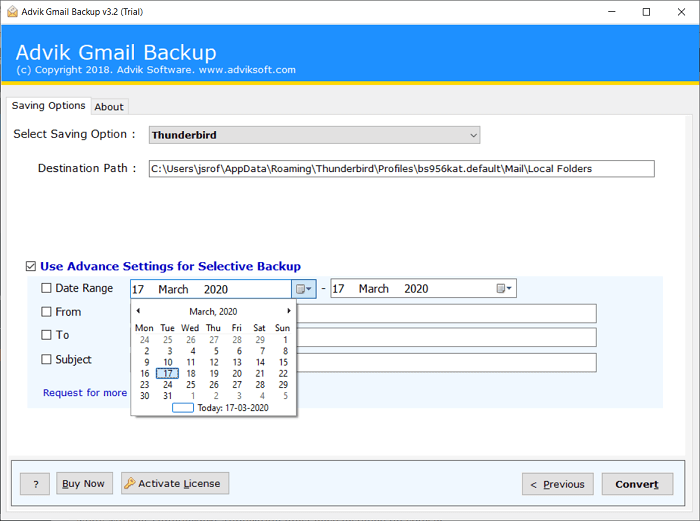The width and height of the screenshot is (700, 521).
Task: Enable the Date Range checkbox
Action: tap(46, 288)
